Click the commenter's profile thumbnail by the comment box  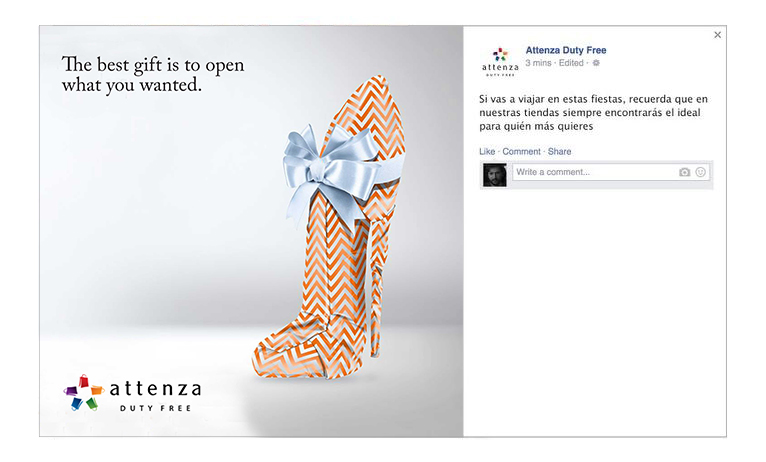pyautogui.click(x=494, y=174)
